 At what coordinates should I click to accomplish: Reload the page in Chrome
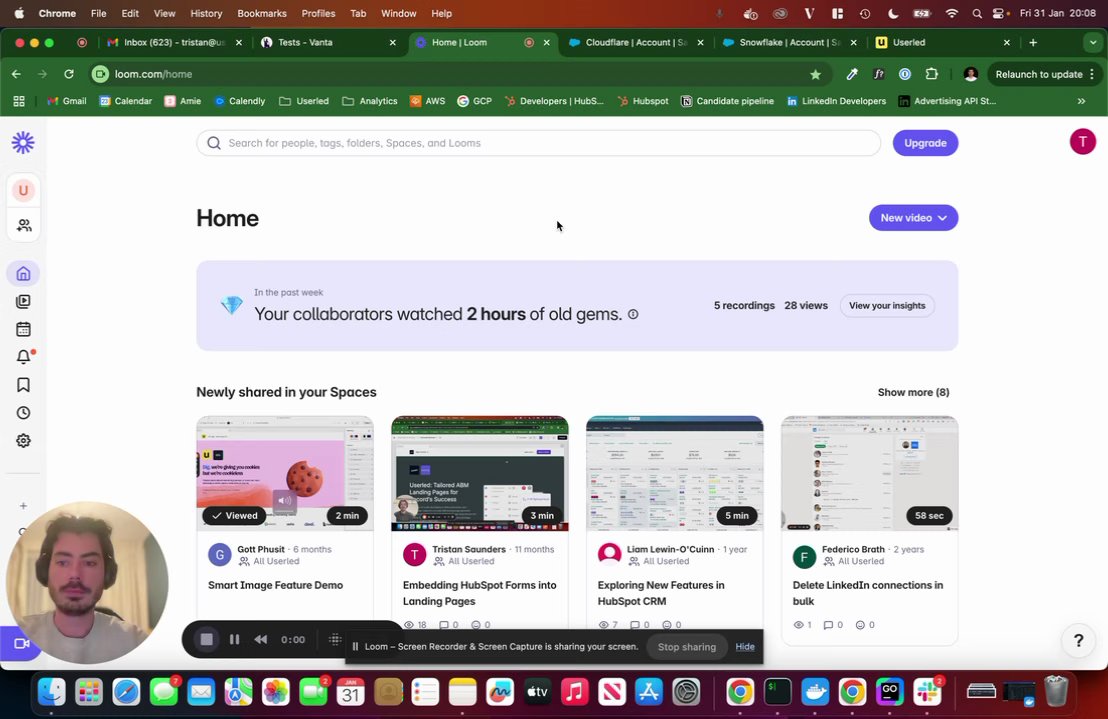coord(69,74)
